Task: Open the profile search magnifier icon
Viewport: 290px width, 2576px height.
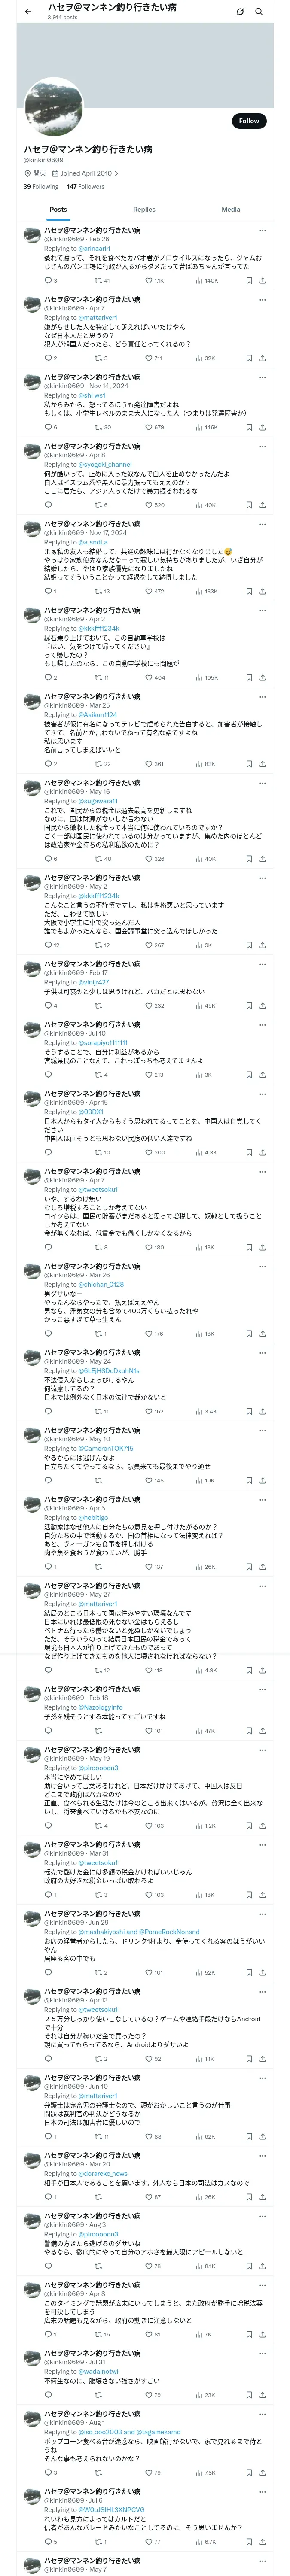Action: 259,11
